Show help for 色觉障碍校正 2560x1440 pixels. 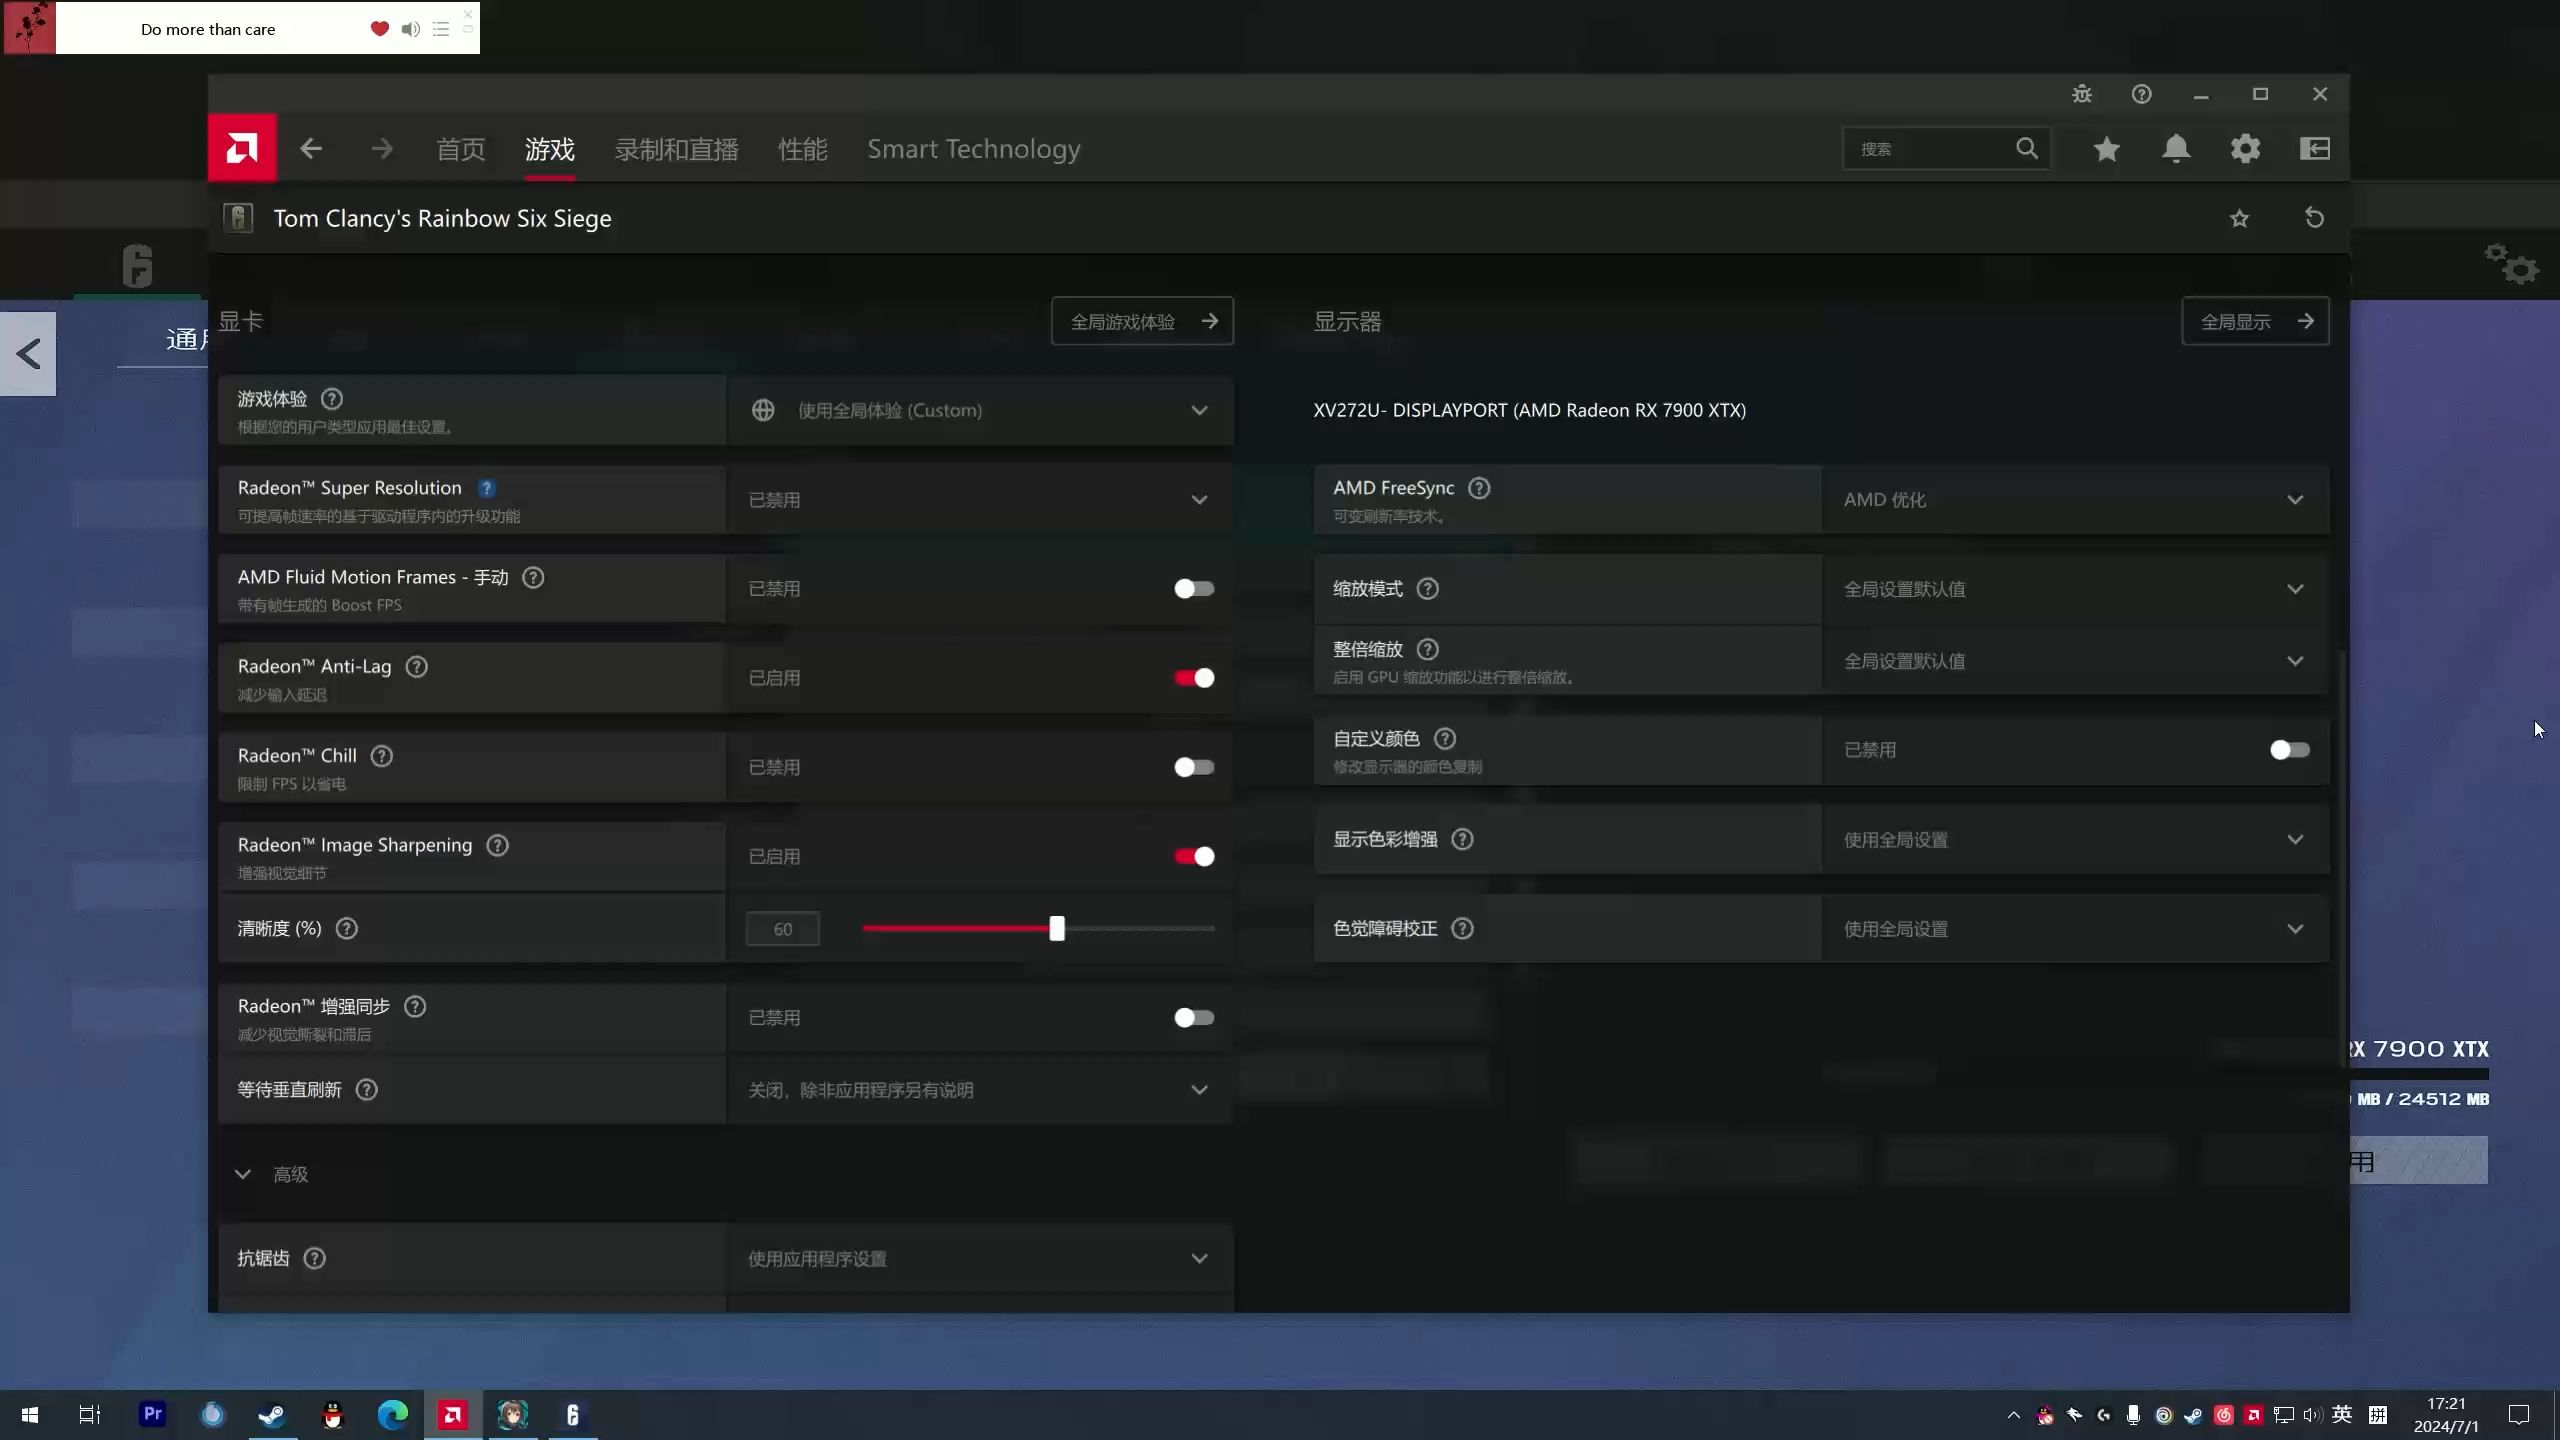coord(1462,928)
